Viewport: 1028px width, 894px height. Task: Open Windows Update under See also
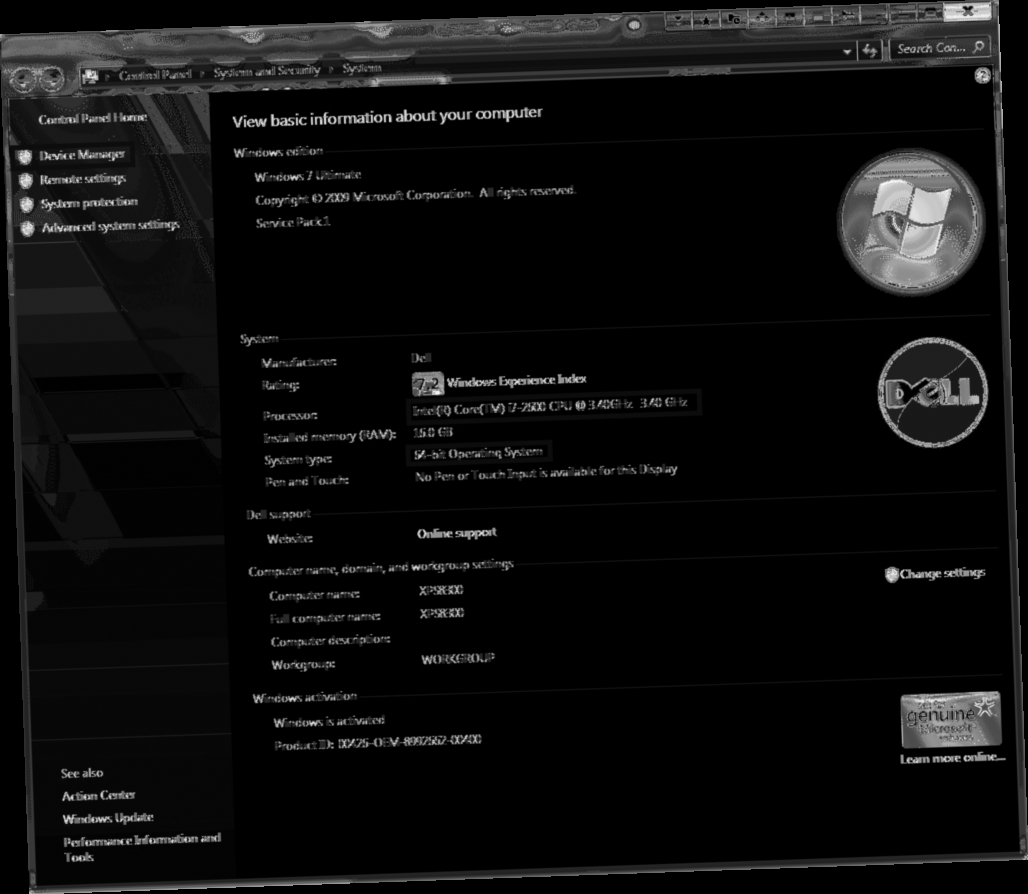tap(108, 819)
